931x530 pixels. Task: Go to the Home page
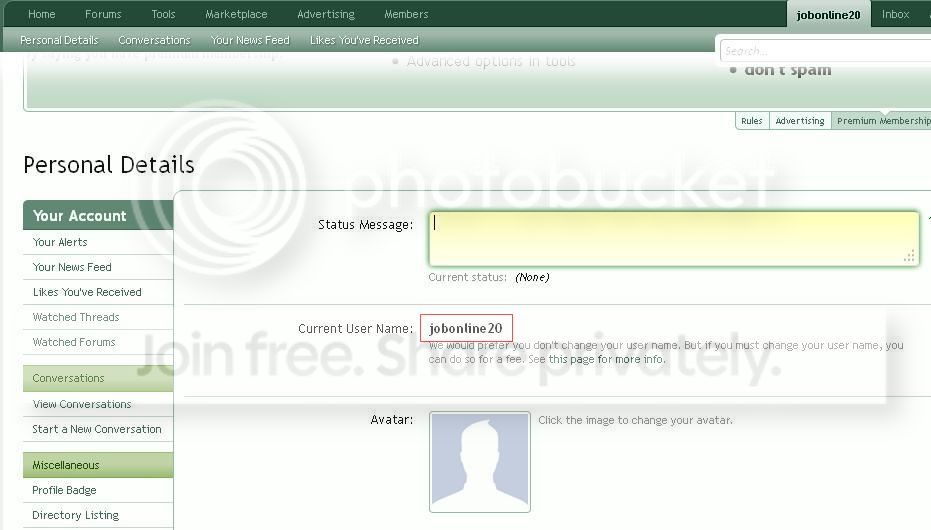[x=42, y=14]
